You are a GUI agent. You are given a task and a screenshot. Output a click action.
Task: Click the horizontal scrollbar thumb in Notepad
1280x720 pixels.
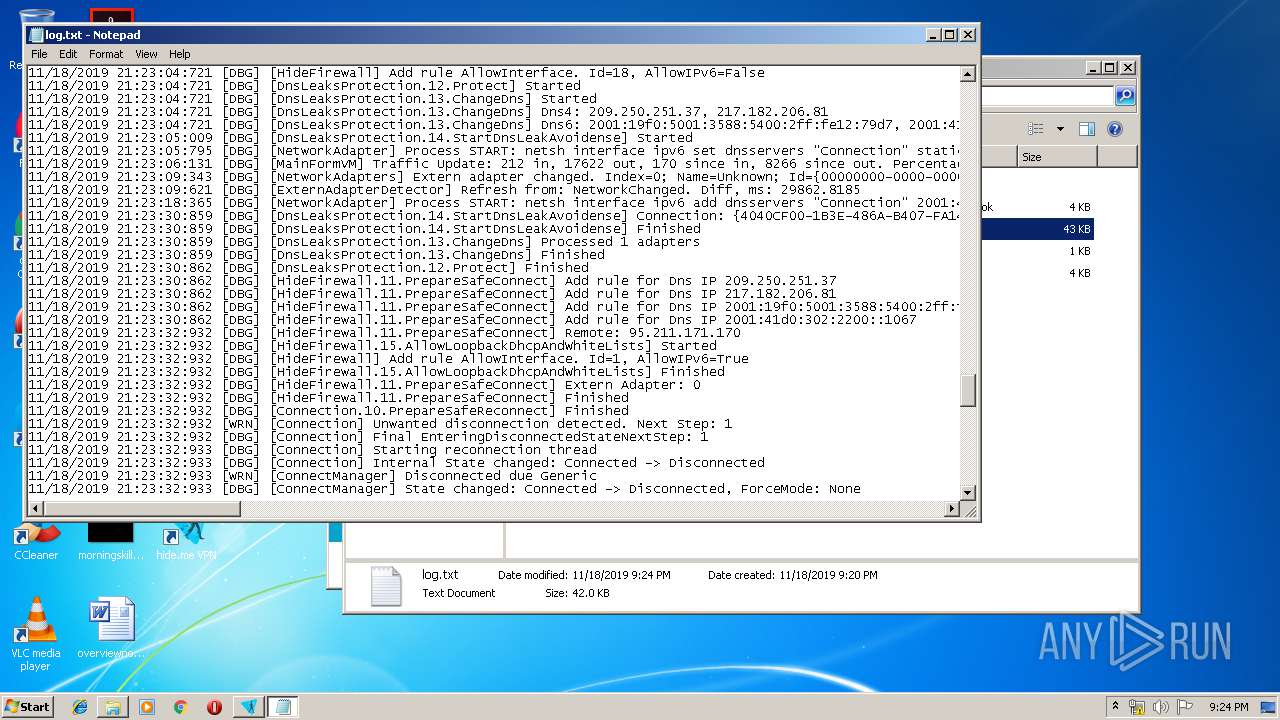click(x=143, y=509)
